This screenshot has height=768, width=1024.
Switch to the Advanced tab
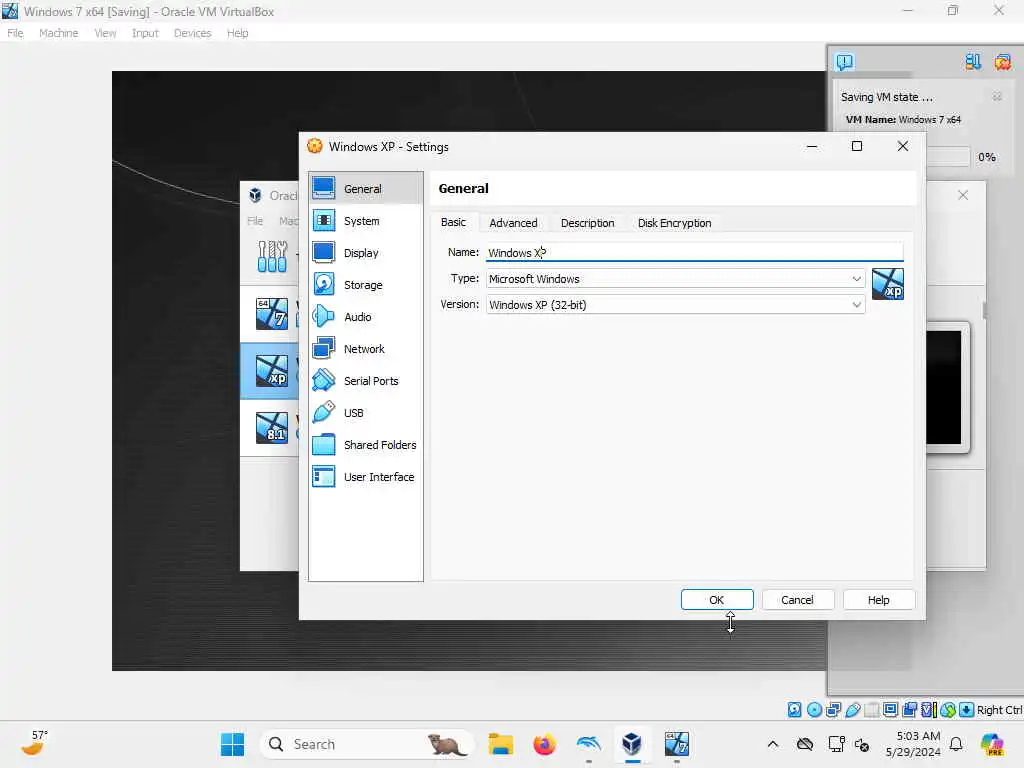(x=513, y=223)
